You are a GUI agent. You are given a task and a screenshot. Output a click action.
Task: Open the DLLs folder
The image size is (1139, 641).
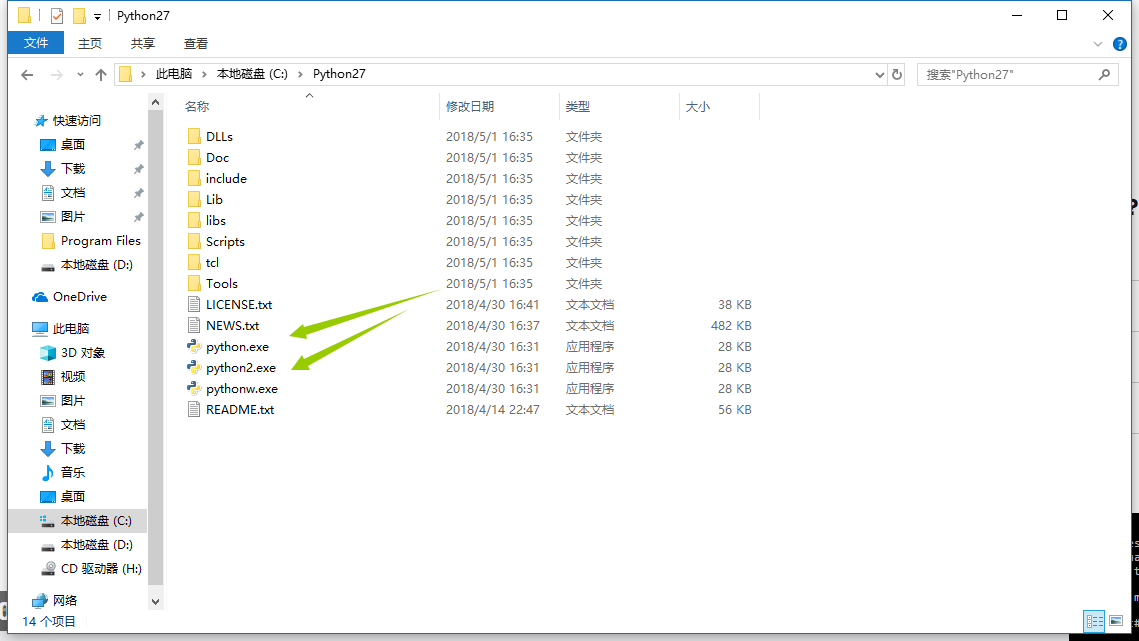coord(219,137)
